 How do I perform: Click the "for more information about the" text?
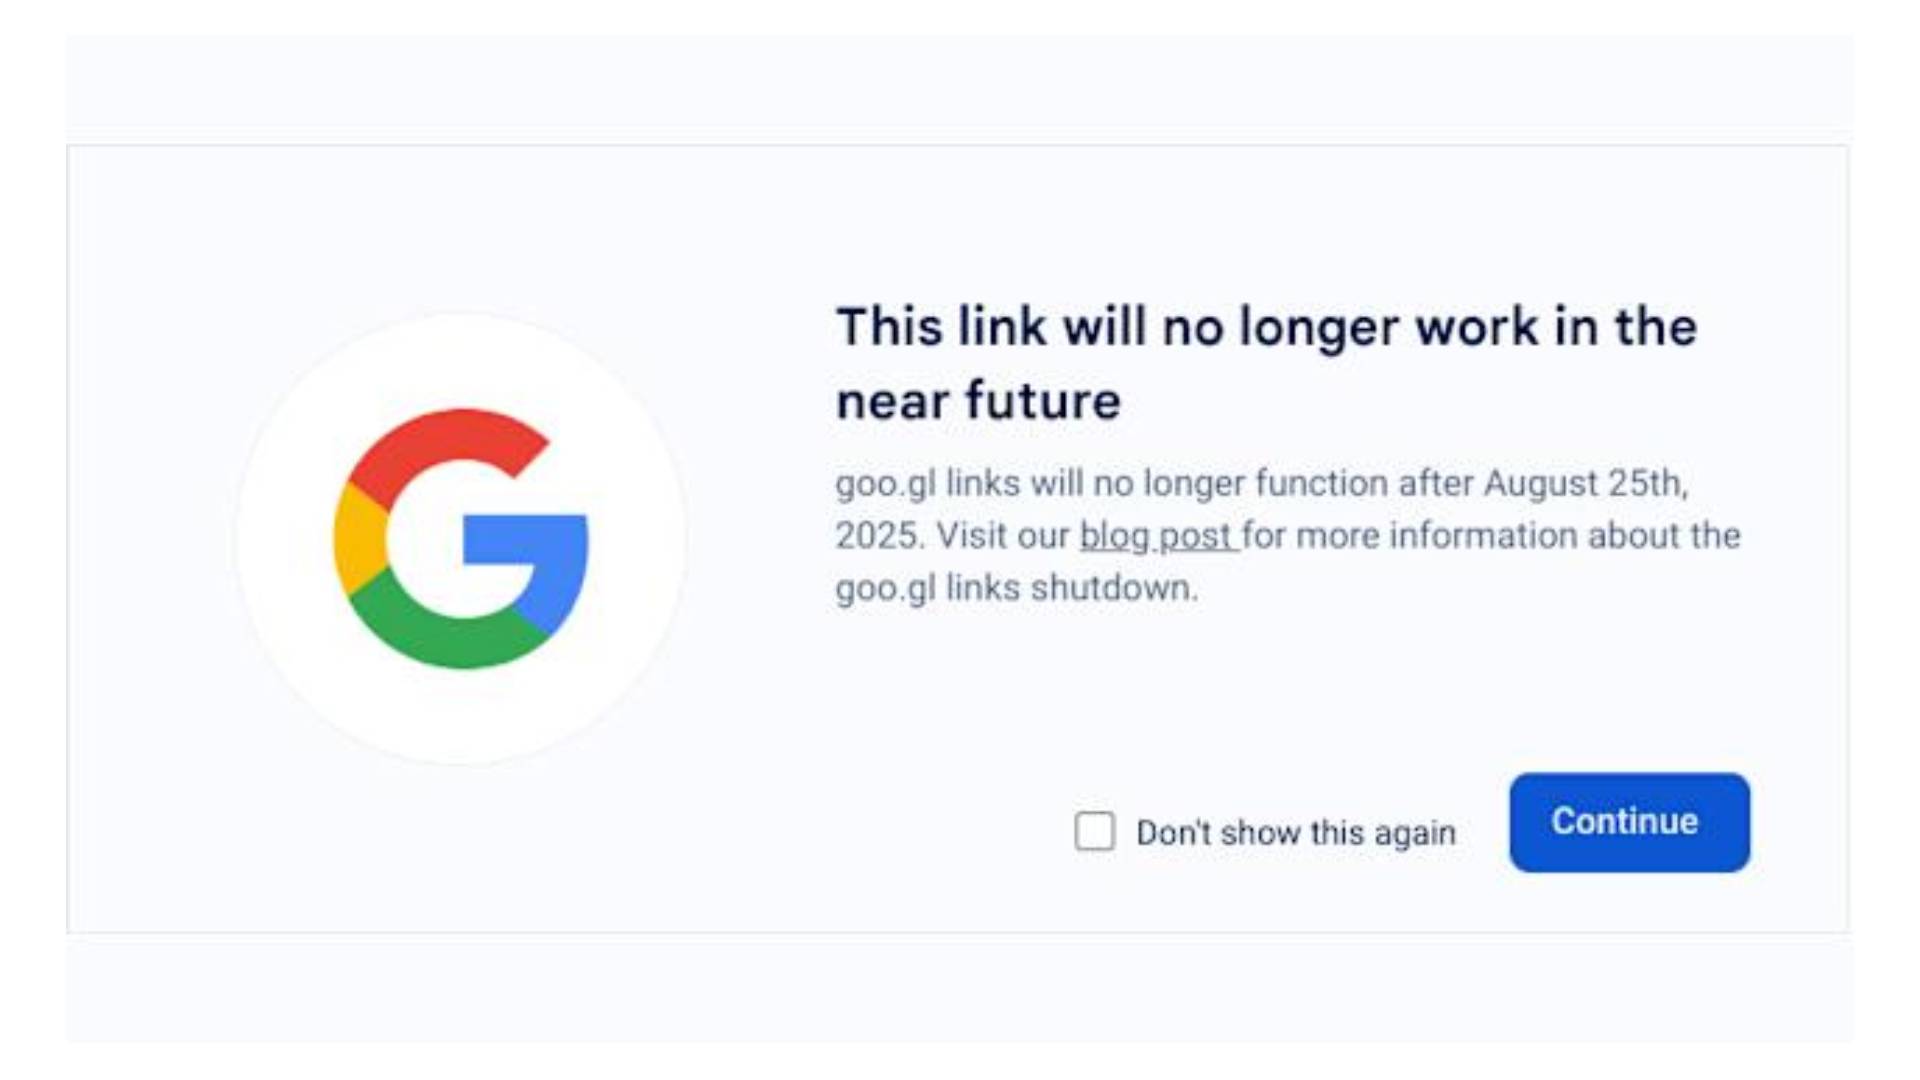1491,535
